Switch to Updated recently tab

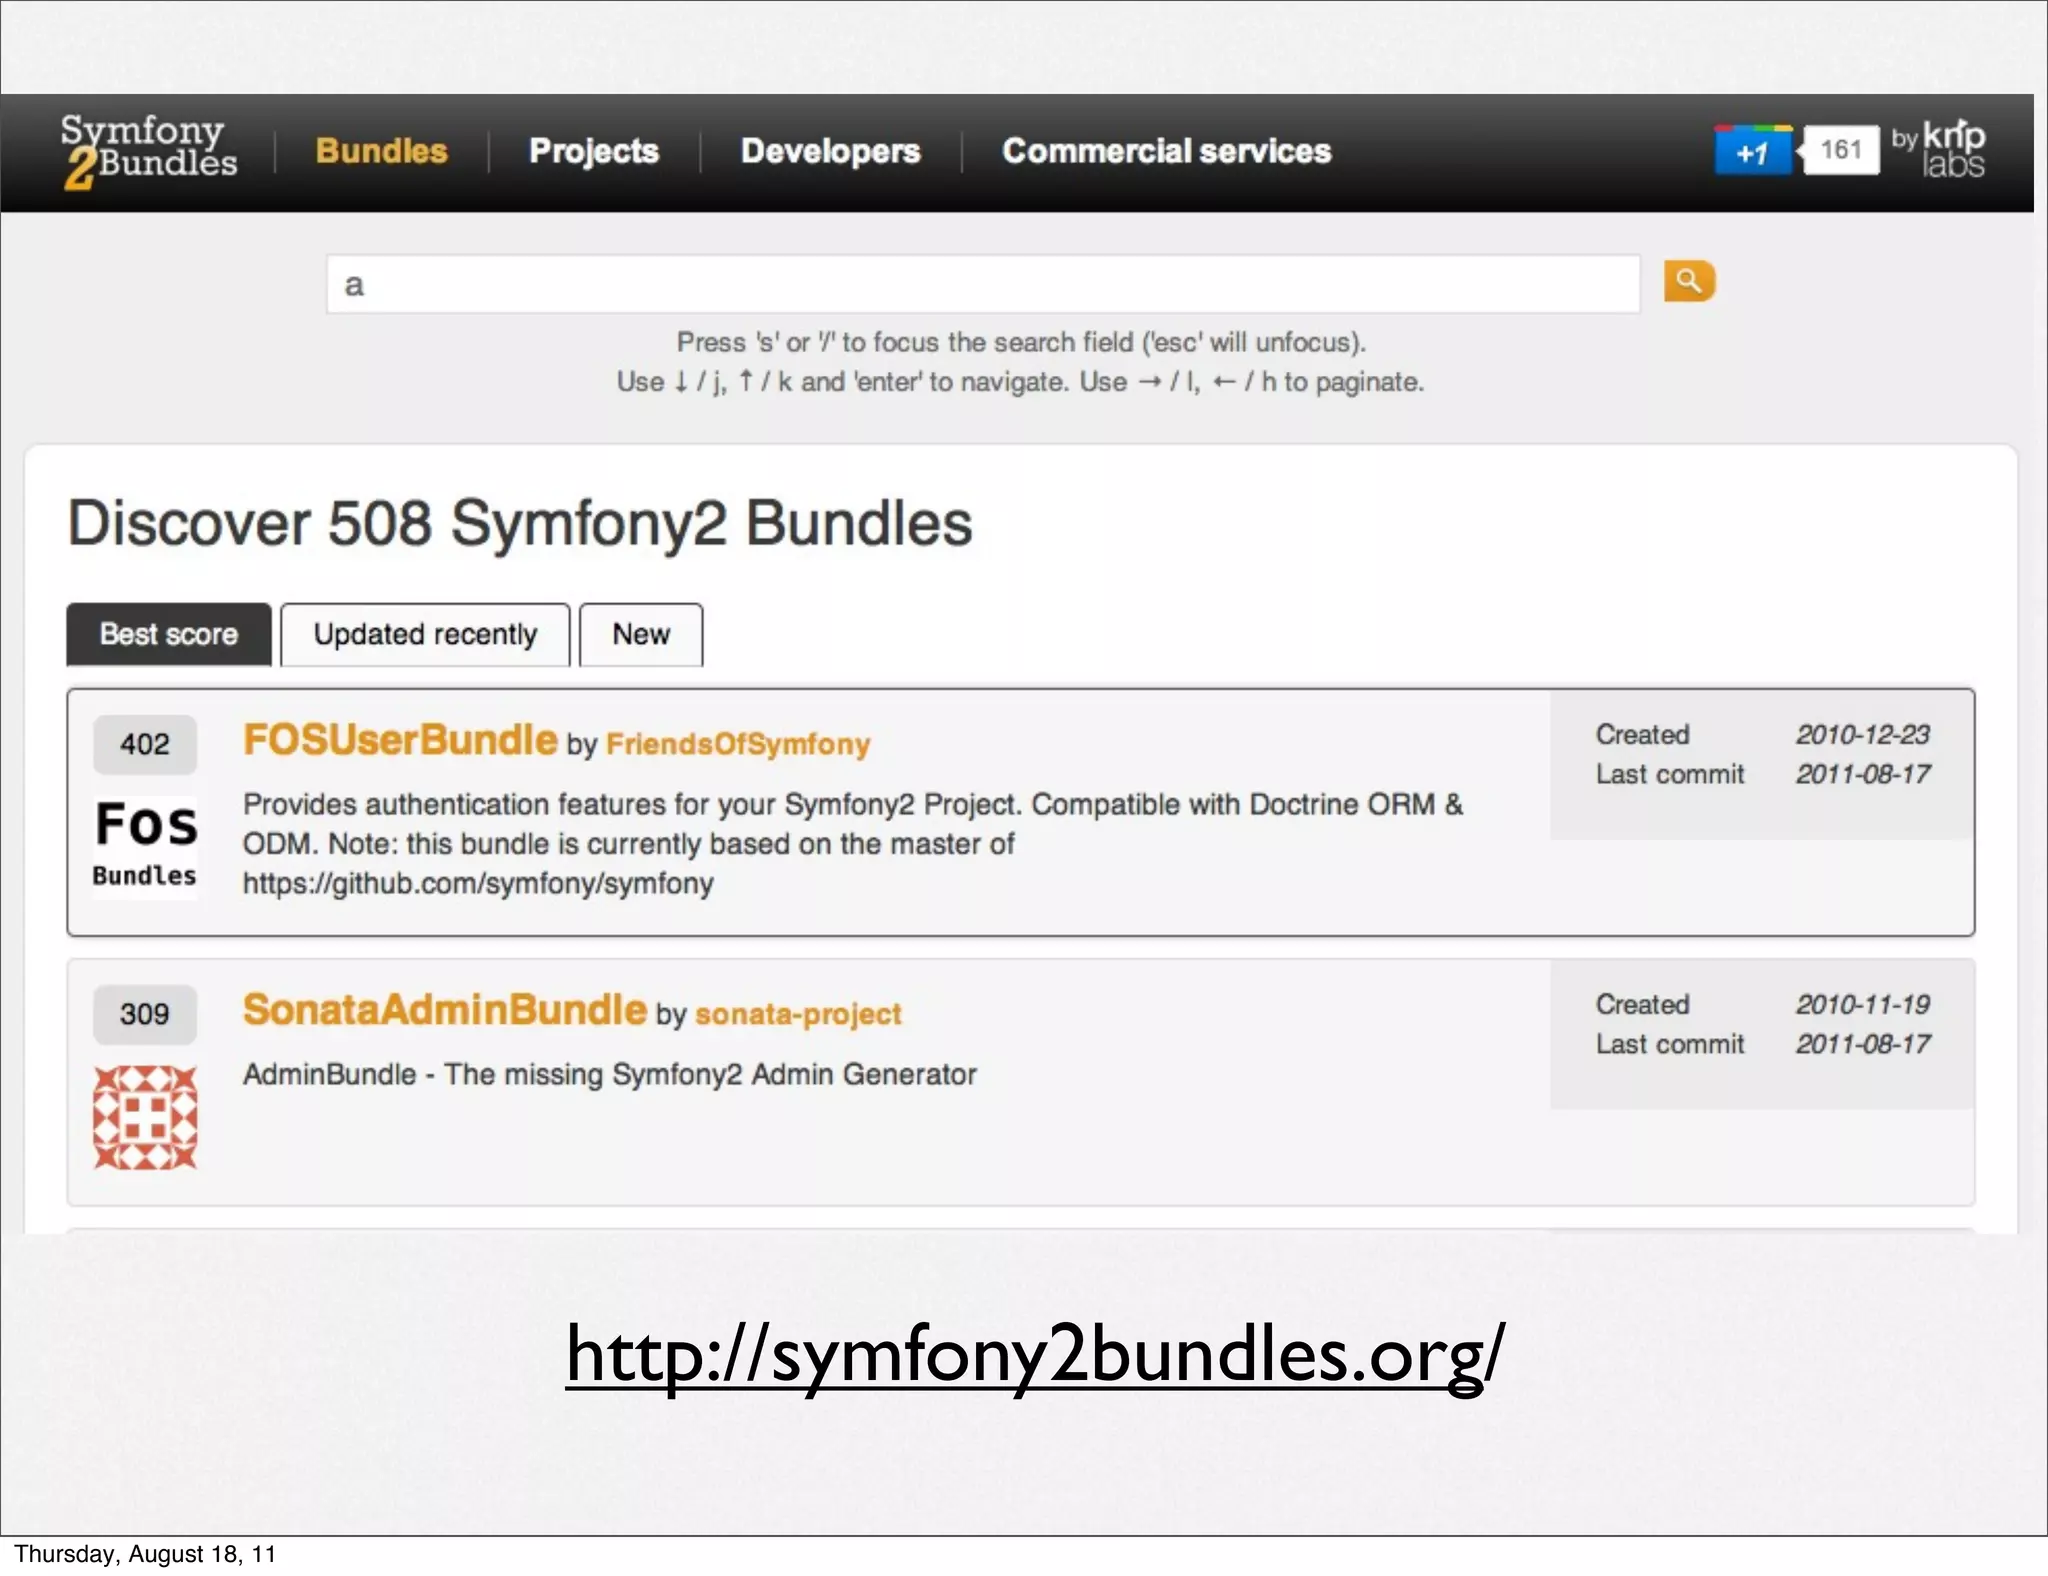coord(425,634)
